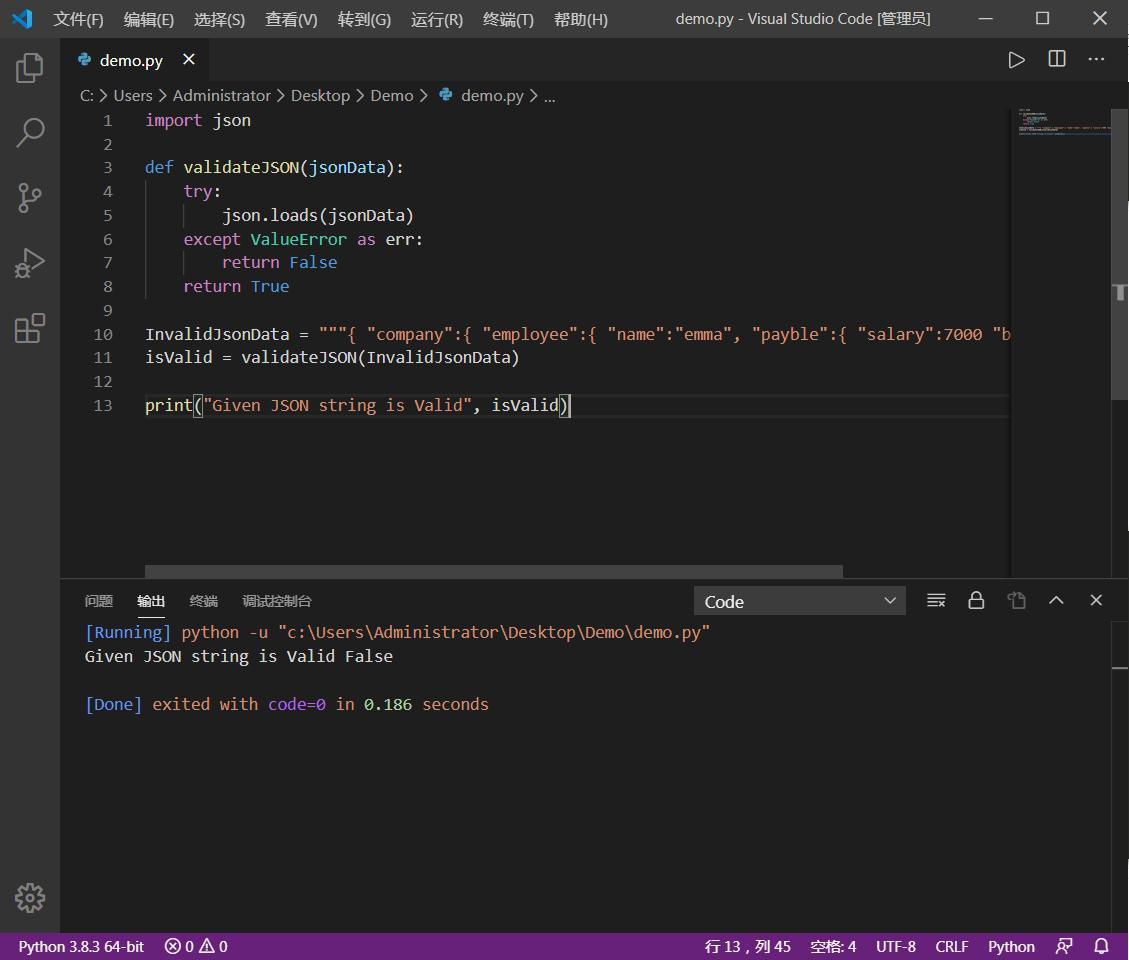Run the Python file with the play button
Screen dimensions: 1129x960
click(1017, 59)
